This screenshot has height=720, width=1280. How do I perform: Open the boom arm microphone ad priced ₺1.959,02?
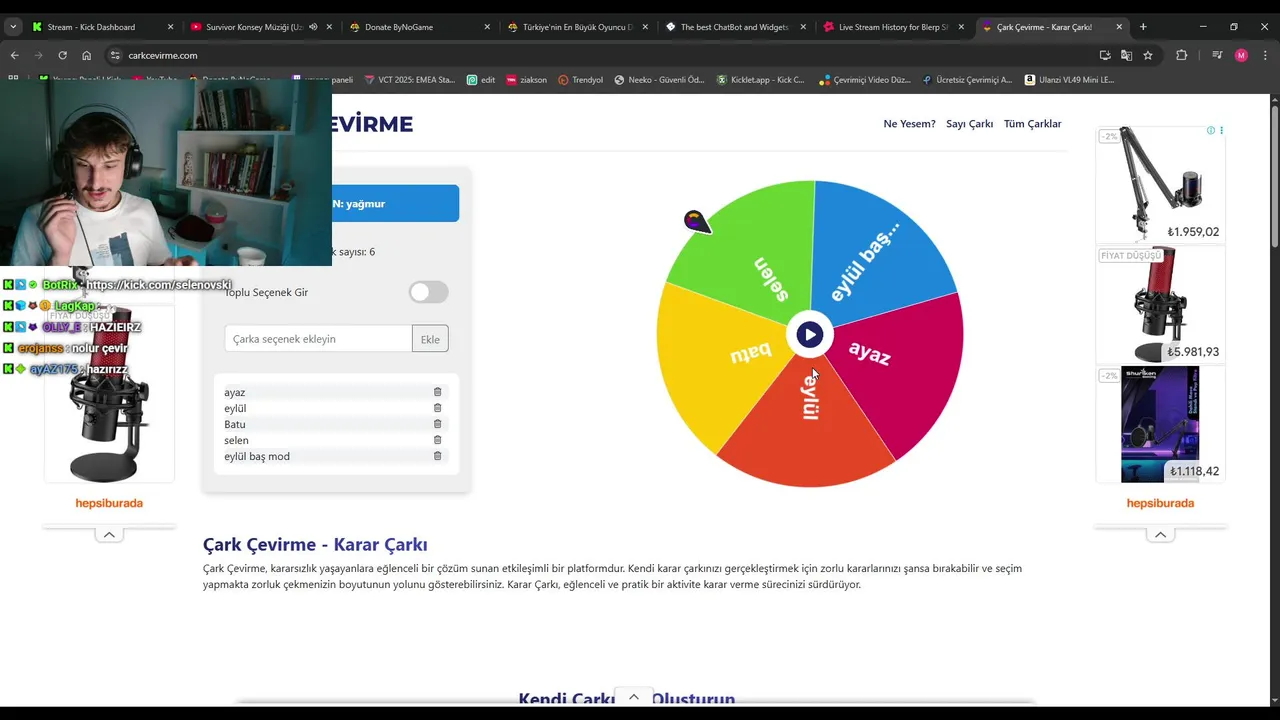click(x=1160, y=184)
